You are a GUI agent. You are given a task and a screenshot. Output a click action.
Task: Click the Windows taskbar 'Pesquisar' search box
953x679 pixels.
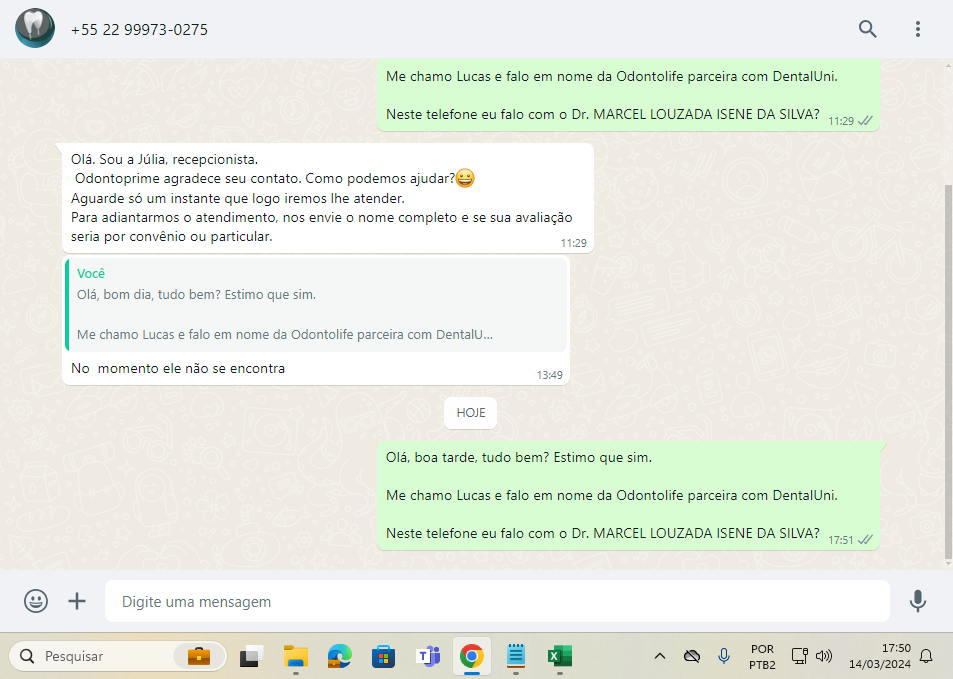[x=118, y=657]
